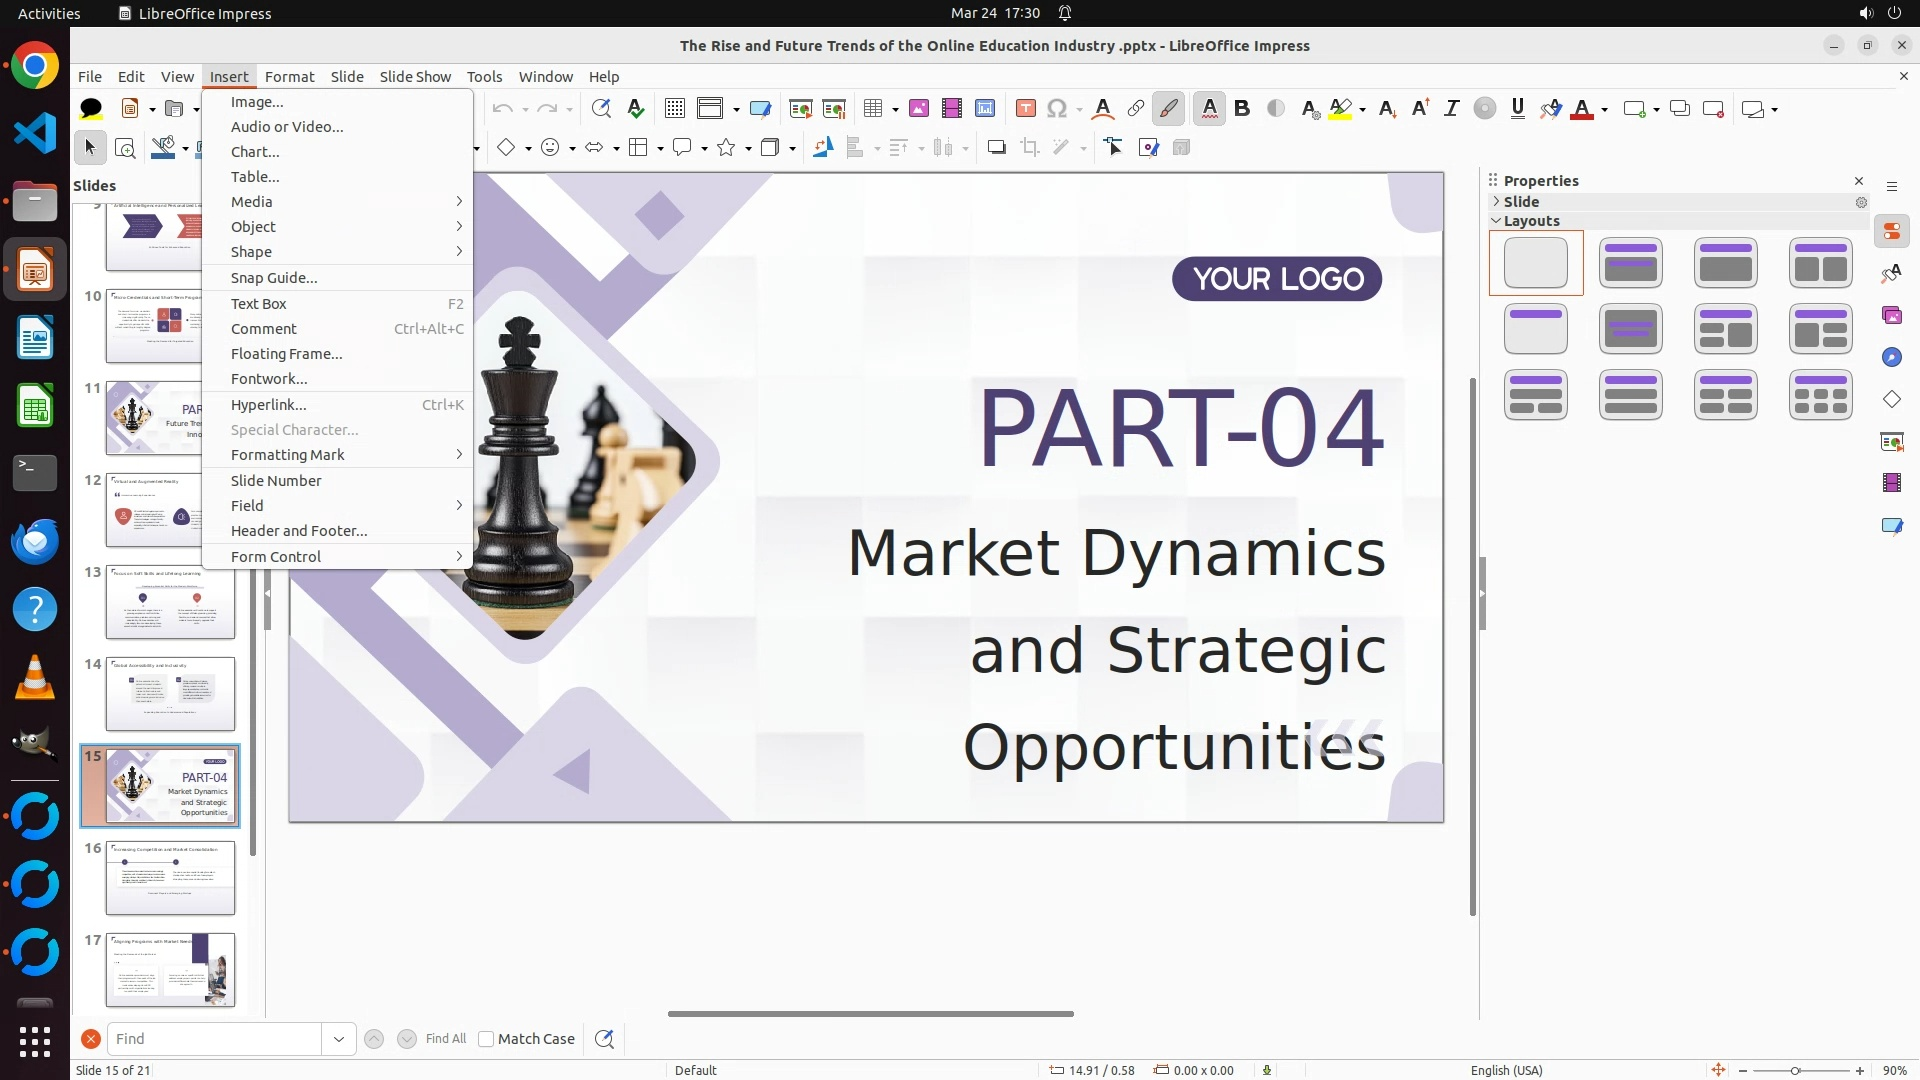This screenshot has height=1080, width=1920.
Task: Choose Slide Number from the Insert menu
Action: [x=276, y=481]
